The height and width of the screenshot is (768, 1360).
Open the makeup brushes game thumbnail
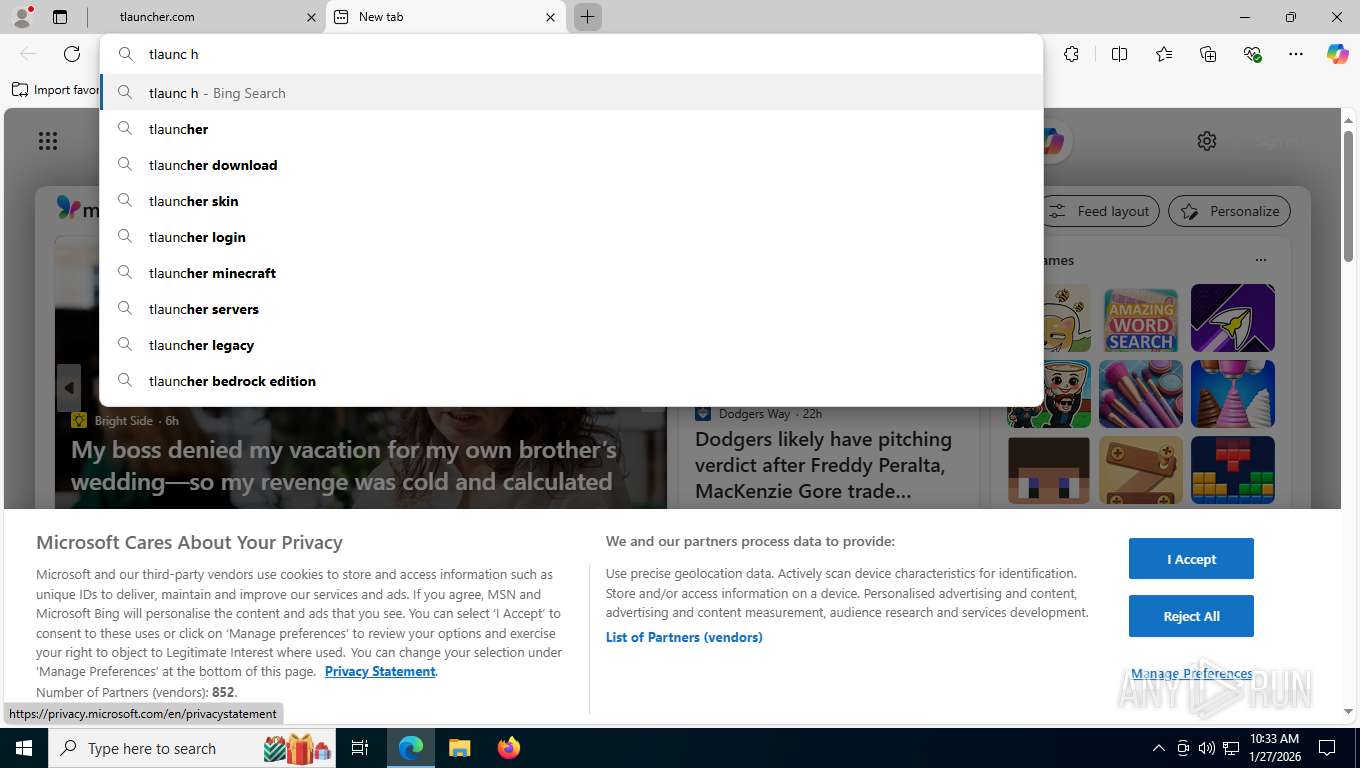[1141, 394]
